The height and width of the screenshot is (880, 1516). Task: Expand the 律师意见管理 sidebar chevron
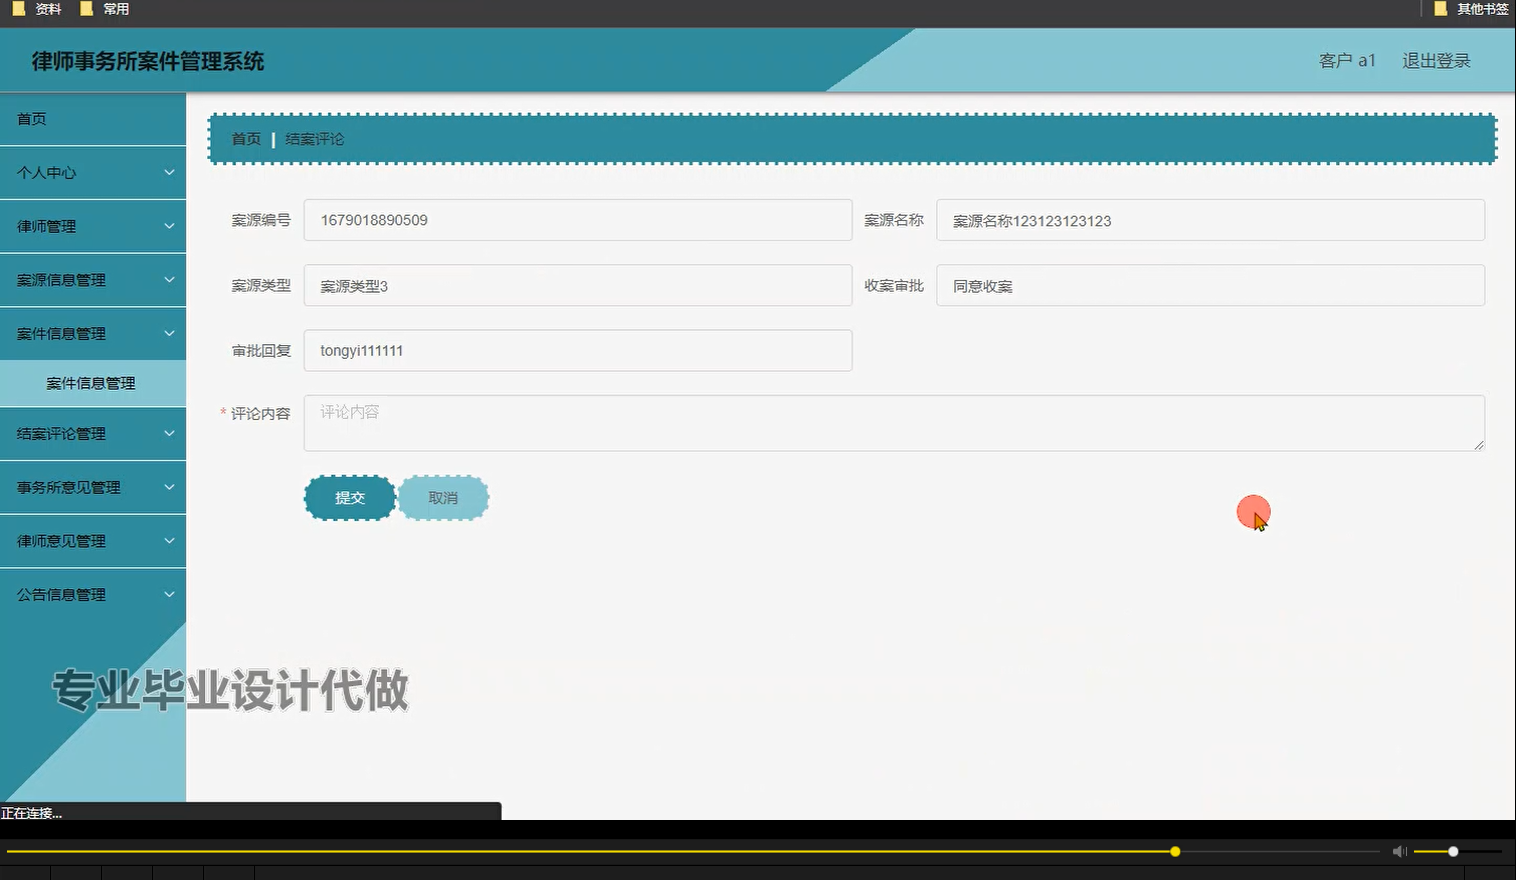pos(169,540)
